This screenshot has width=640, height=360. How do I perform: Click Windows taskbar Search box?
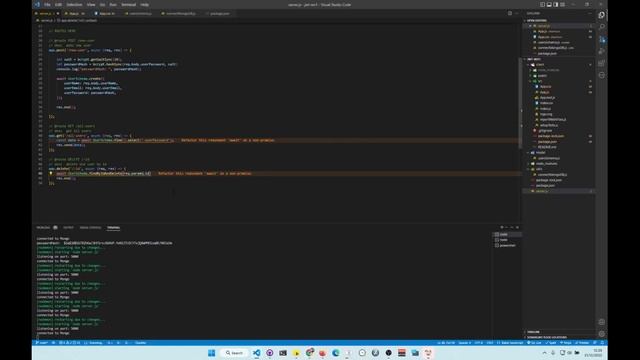pyautogui.click(x=234, y=353)
